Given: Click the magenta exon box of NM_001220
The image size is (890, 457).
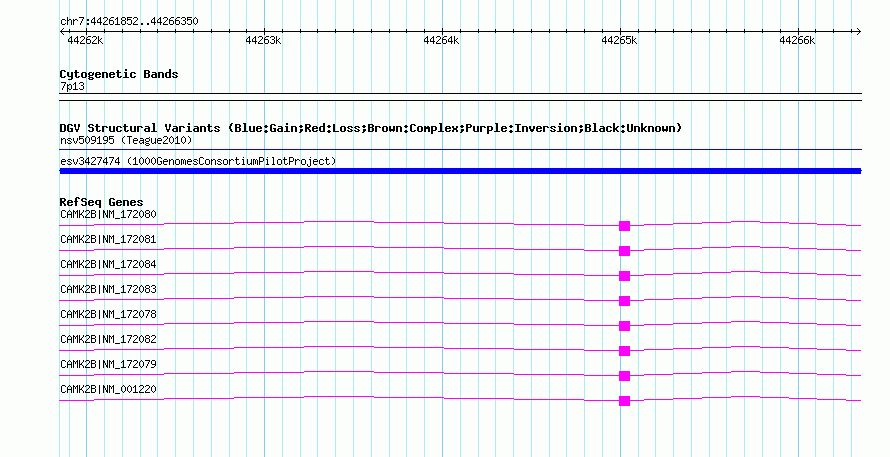Looking at the screenshot, I should coord(624,401).
